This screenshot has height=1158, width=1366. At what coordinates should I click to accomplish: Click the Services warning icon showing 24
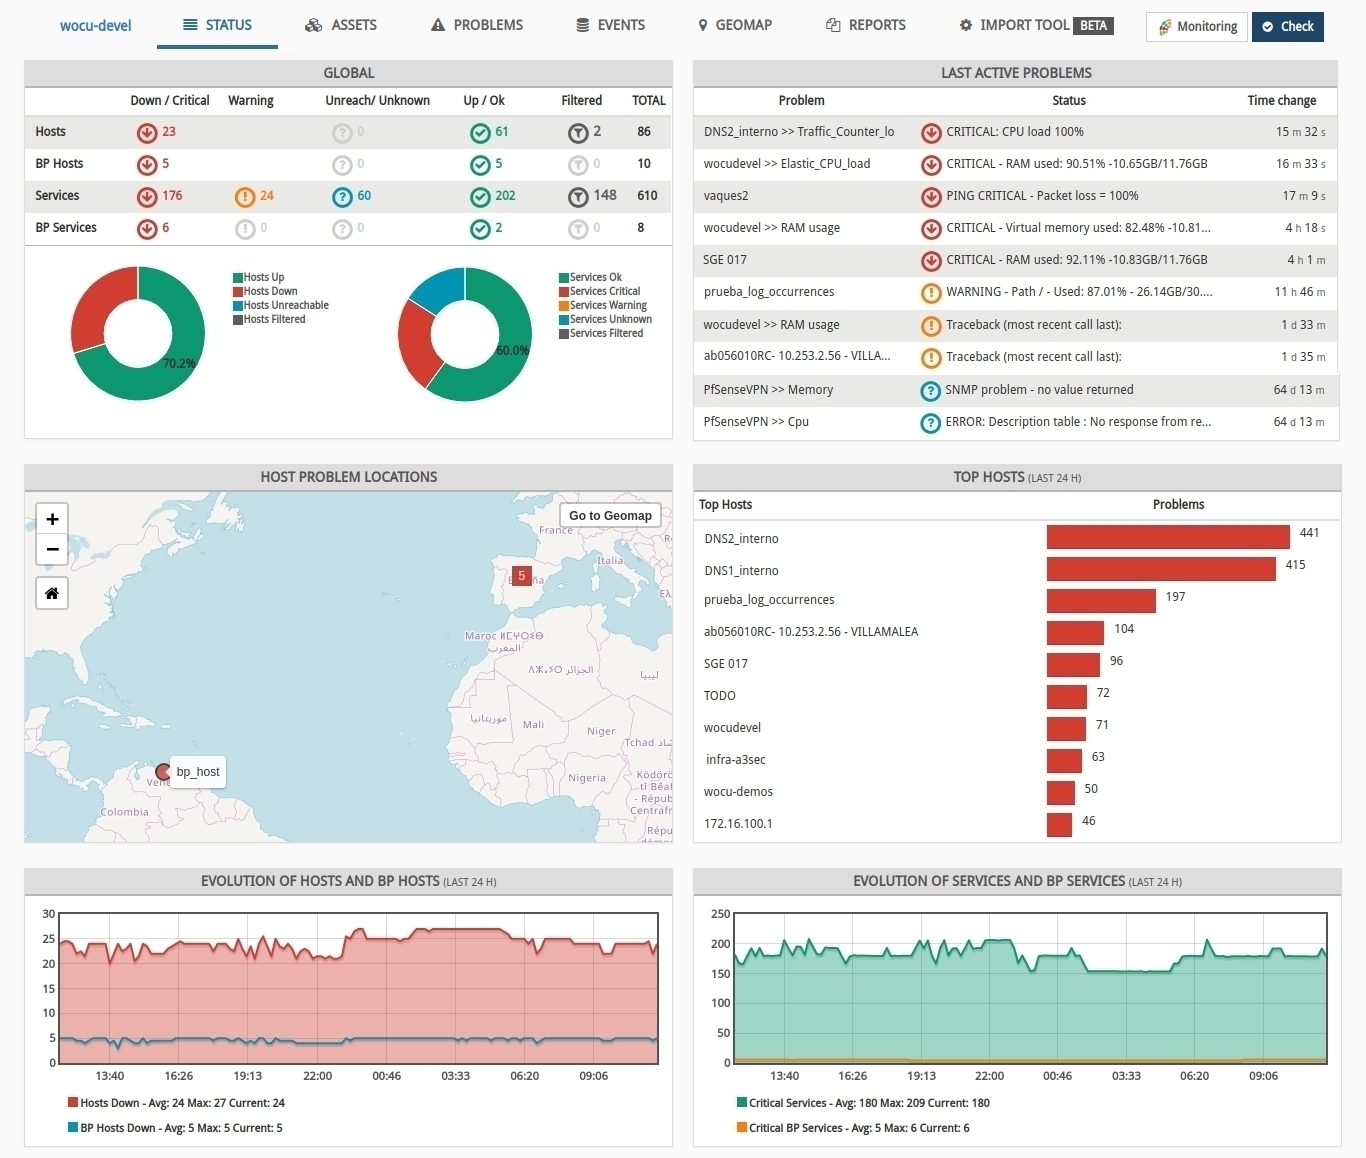point(245,196)
